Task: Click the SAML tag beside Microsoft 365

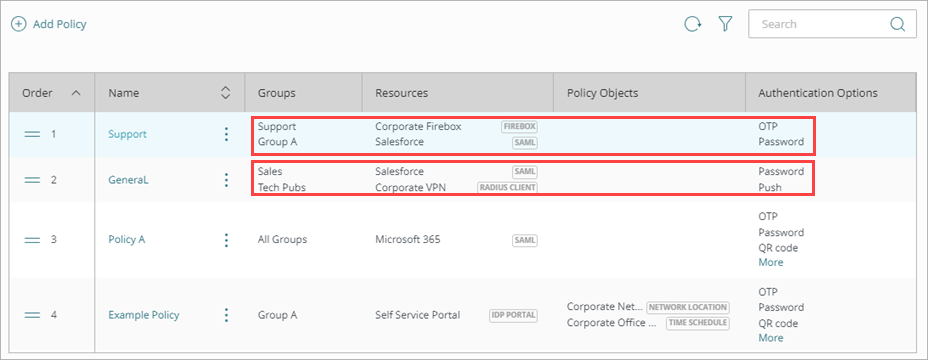Action: 525,240
